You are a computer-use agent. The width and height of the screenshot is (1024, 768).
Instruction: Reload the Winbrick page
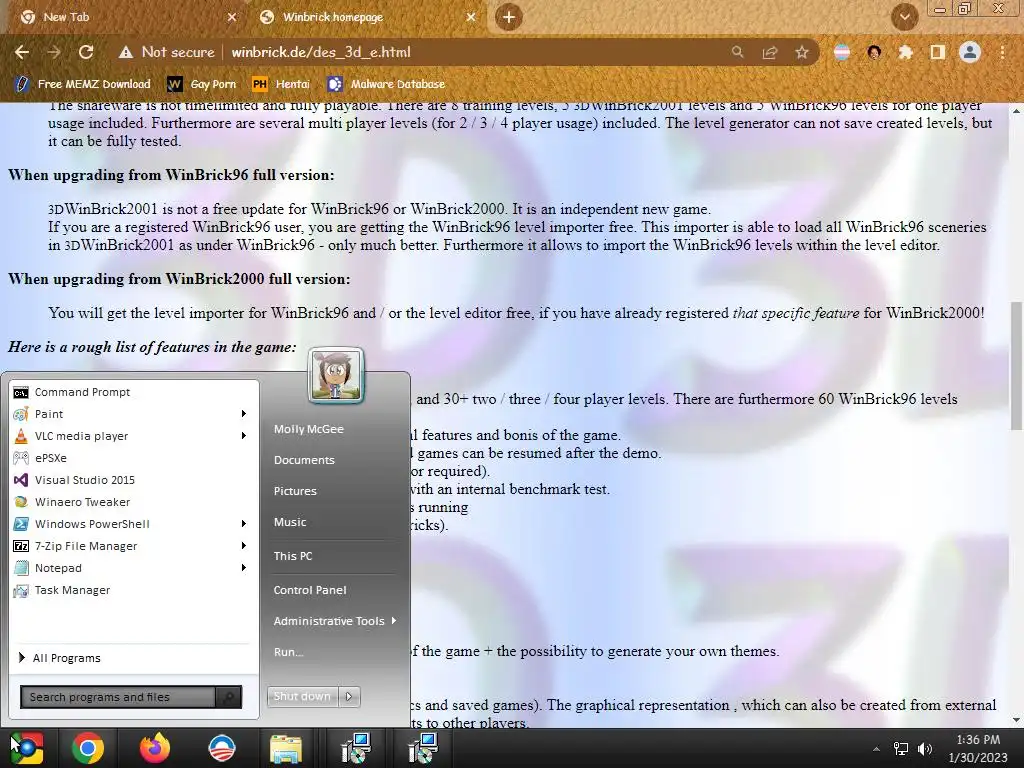(x=86, y=52)
